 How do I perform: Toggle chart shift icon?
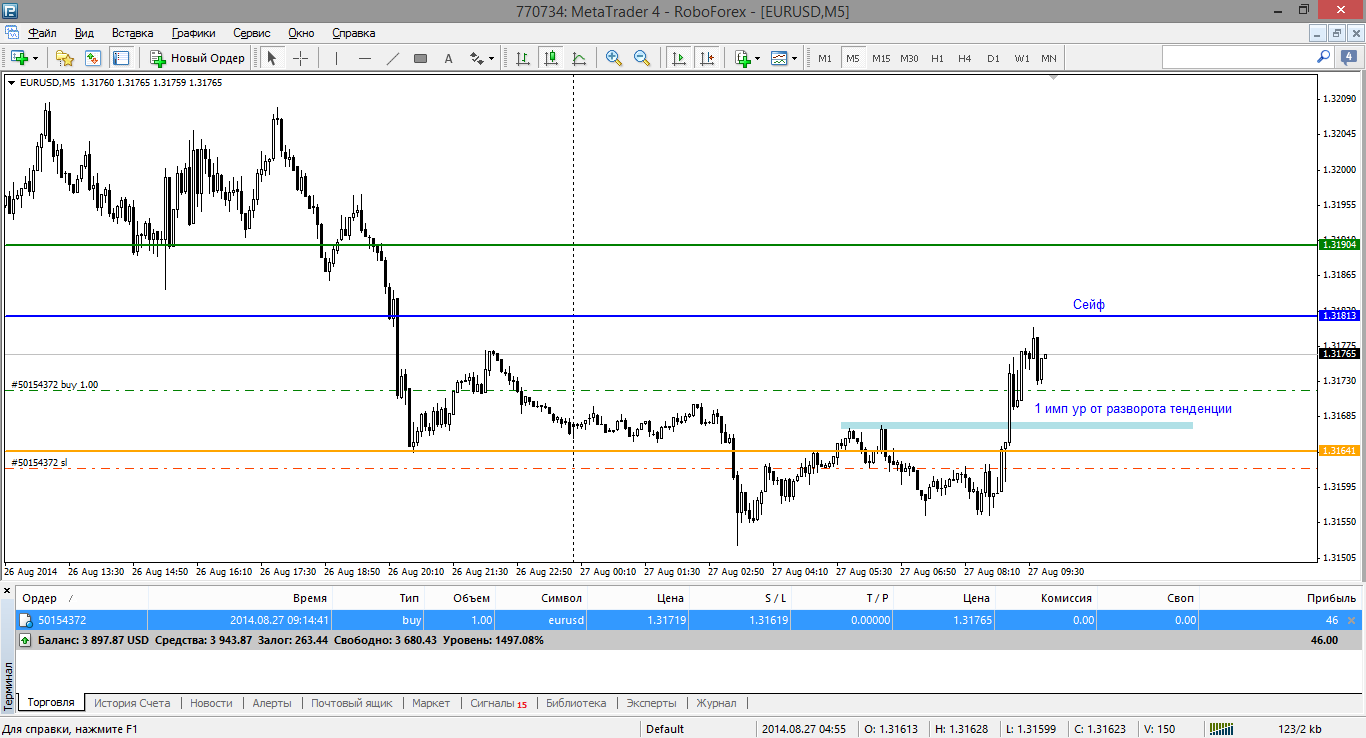pyautogui.click(x=707, y=58)
